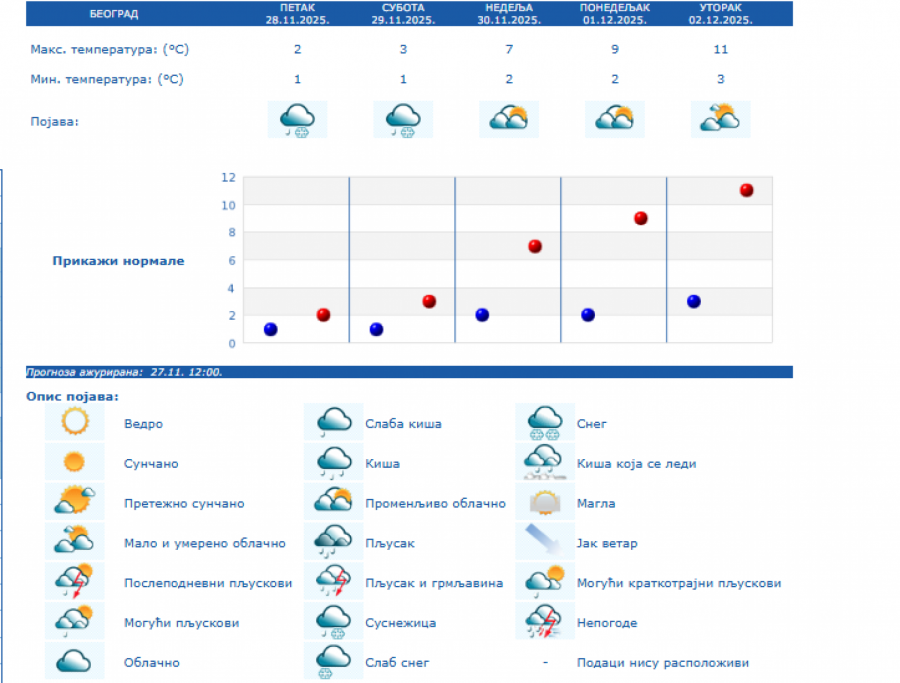Click the Непогоде storm legend icon

click(x=545, y=622)
